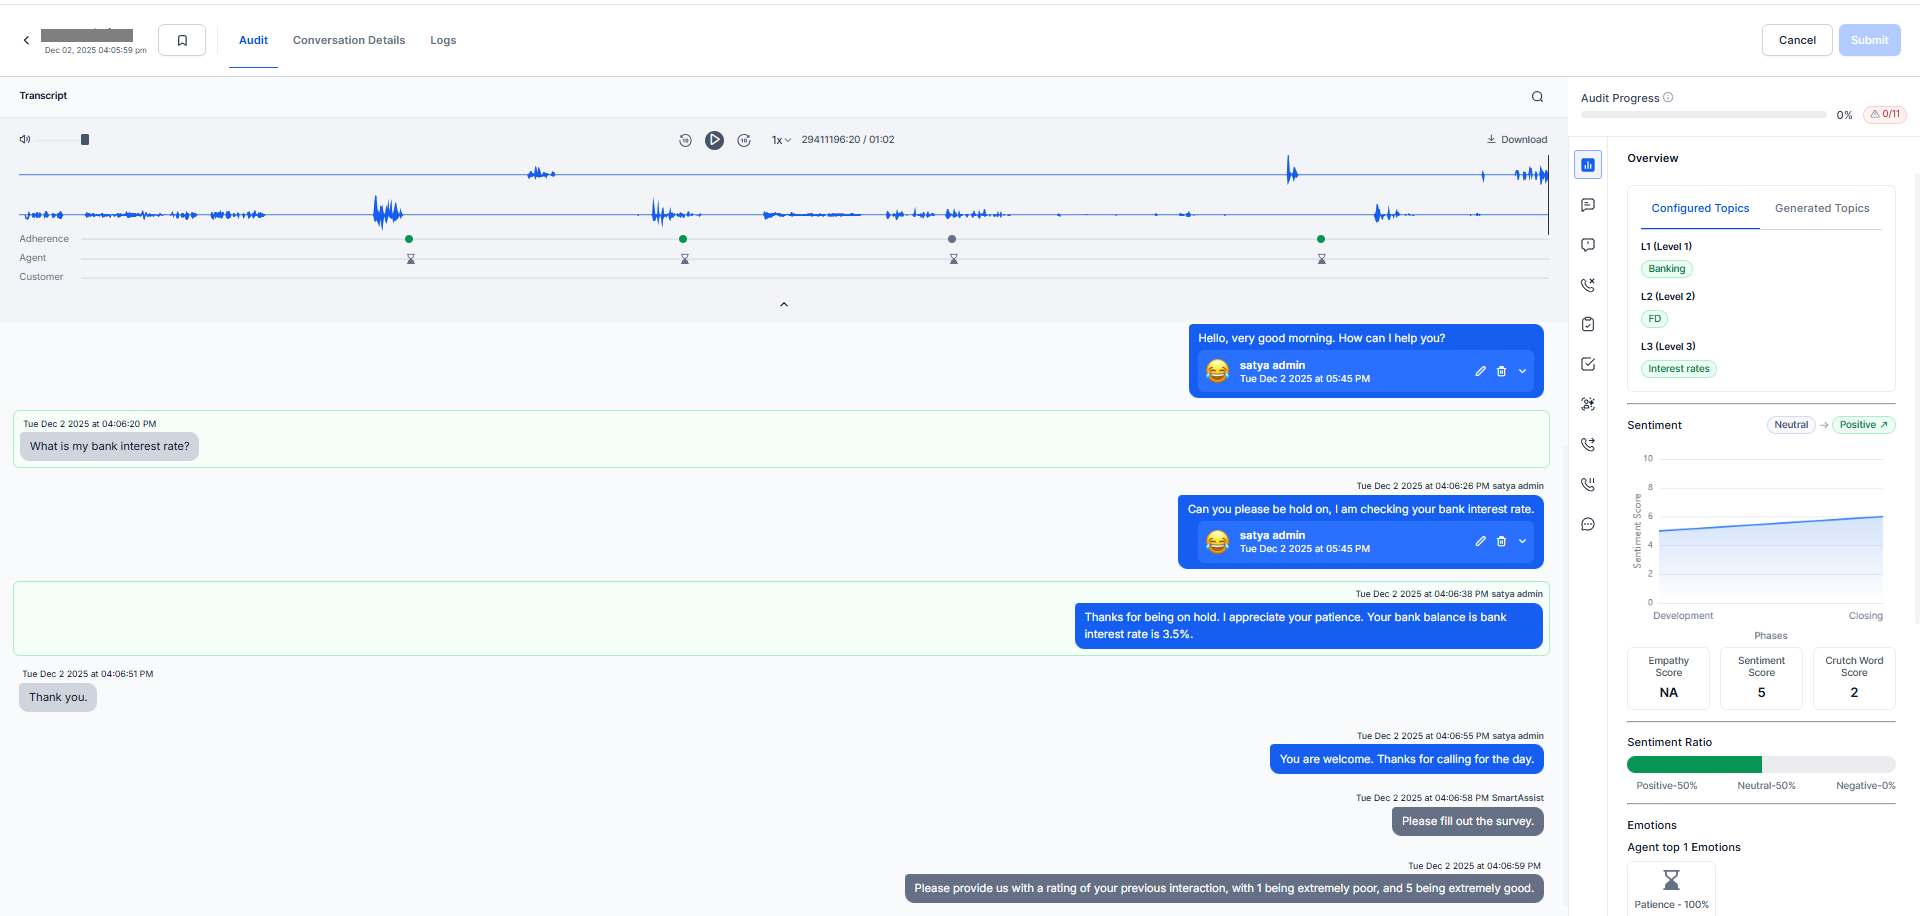1920x916 pixels.
Task: Click first green adherence marker on timeline
Action: tap(409, 239)
